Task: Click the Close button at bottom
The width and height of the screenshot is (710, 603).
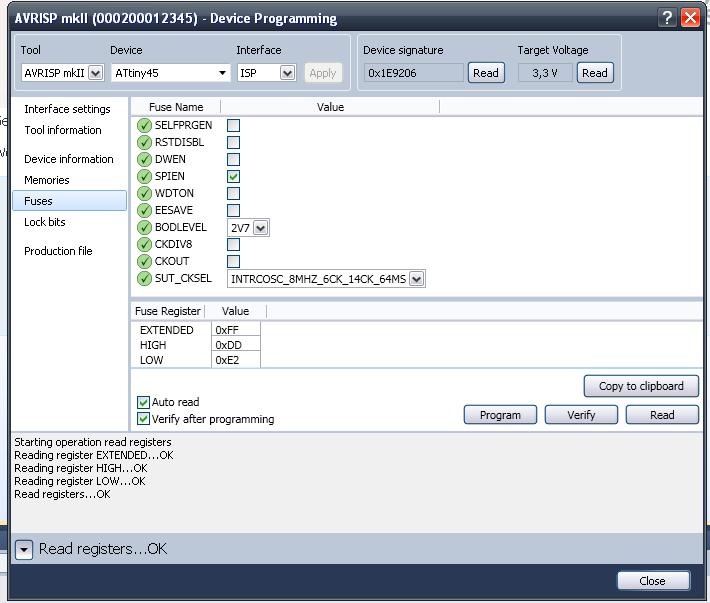Action: [653, 581]
